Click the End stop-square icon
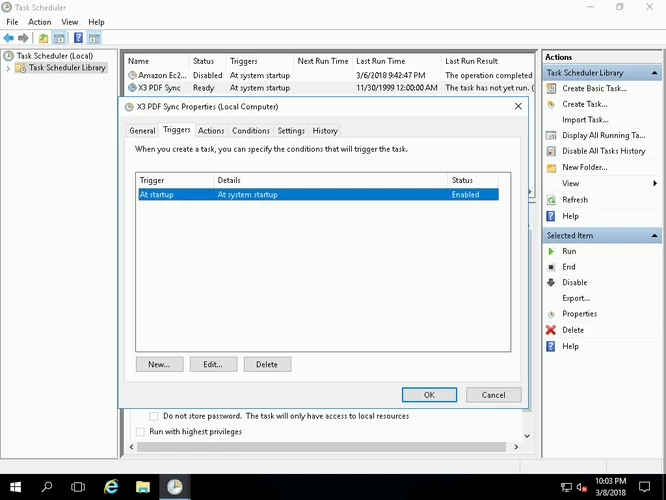666x500 pixels. tap(551, 267)
